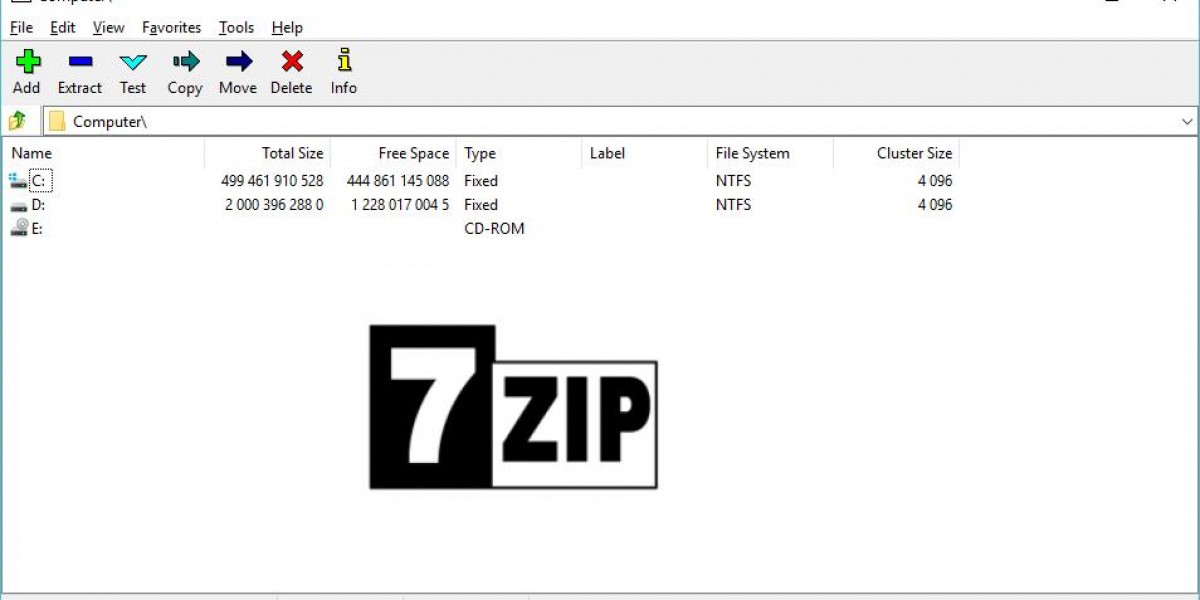1200x600 pixels.
Task: Click the Copy toolbar icon
Action: pyautogui.click(x=184, y=62)
